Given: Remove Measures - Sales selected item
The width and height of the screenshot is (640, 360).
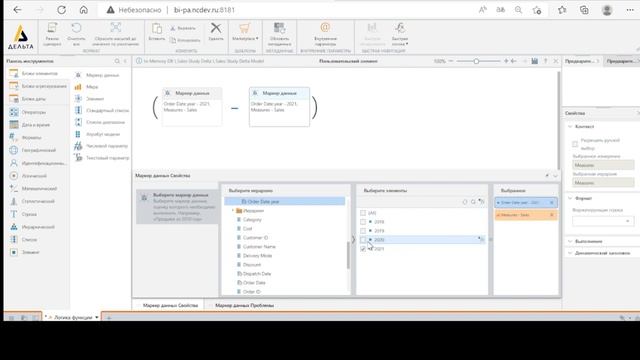Looking at the screenshot, I should (x=552, y=215).
